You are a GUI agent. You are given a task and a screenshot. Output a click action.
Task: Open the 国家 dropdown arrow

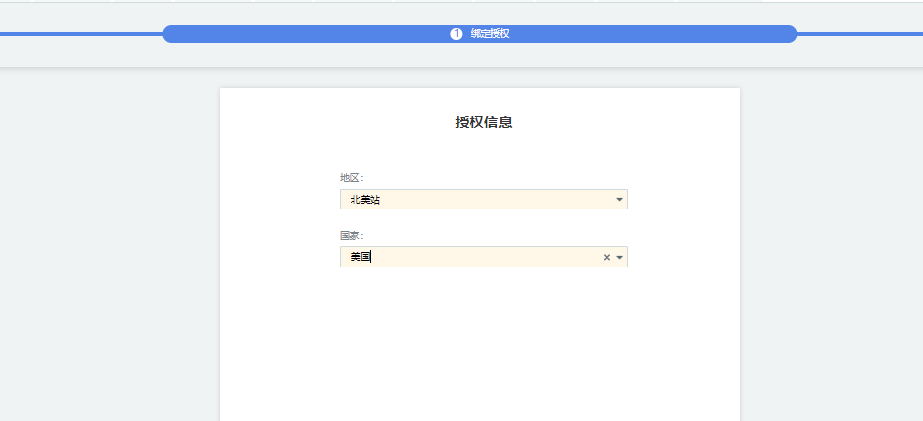point(619,257)
